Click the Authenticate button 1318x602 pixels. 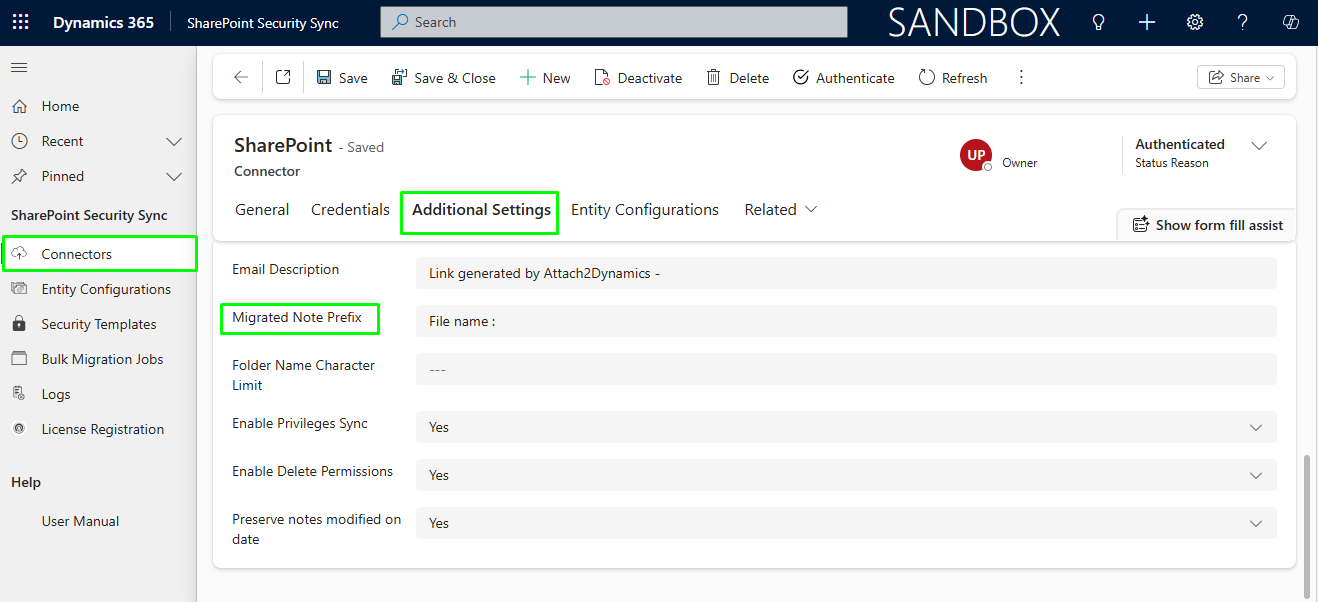click(x=843, y=78)
